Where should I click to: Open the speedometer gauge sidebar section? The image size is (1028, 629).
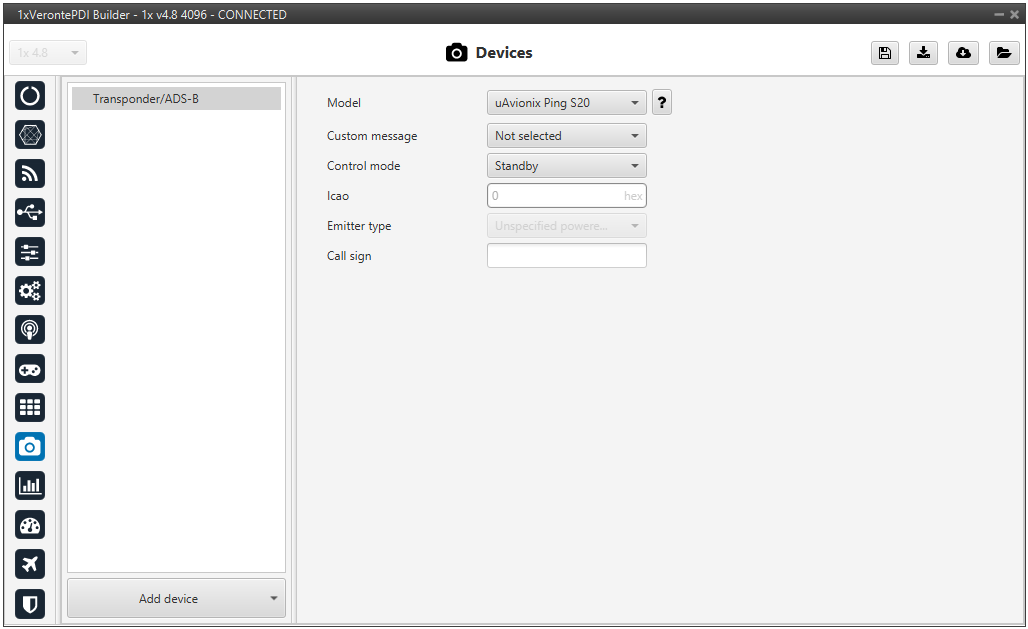[30, 525]
